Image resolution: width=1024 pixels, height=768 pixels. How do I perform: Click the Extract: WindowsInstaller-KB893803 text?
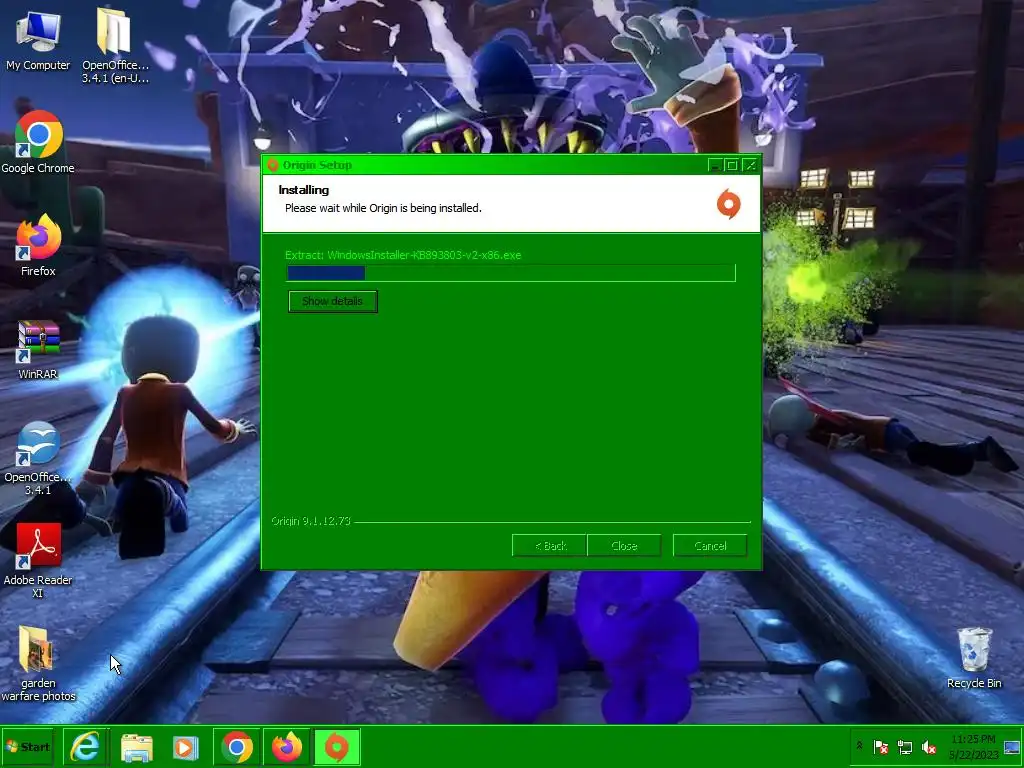pos(403,255)
